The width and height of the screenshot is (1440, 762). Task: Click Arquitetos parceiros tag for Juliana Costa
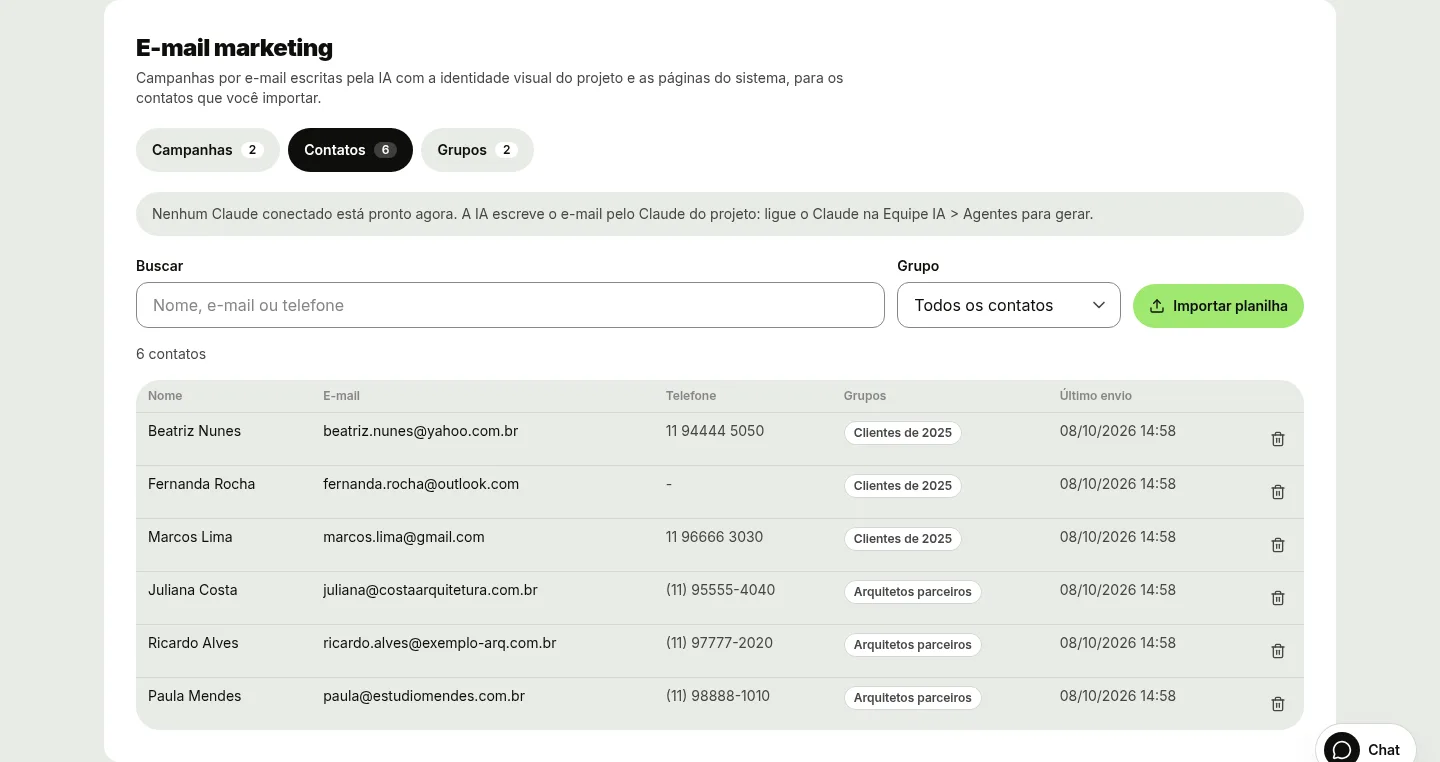pos(913,592)
